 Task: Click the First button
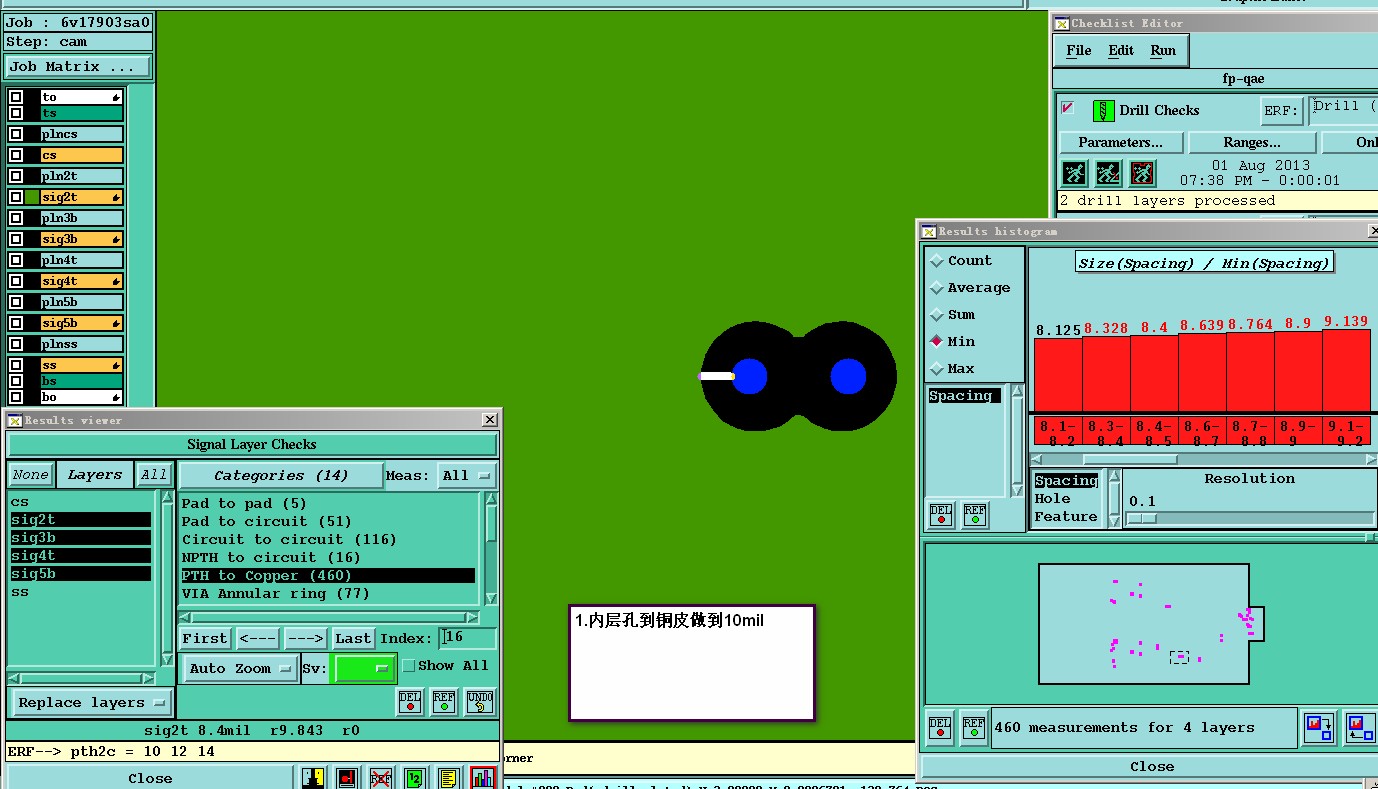pos(205,638)
